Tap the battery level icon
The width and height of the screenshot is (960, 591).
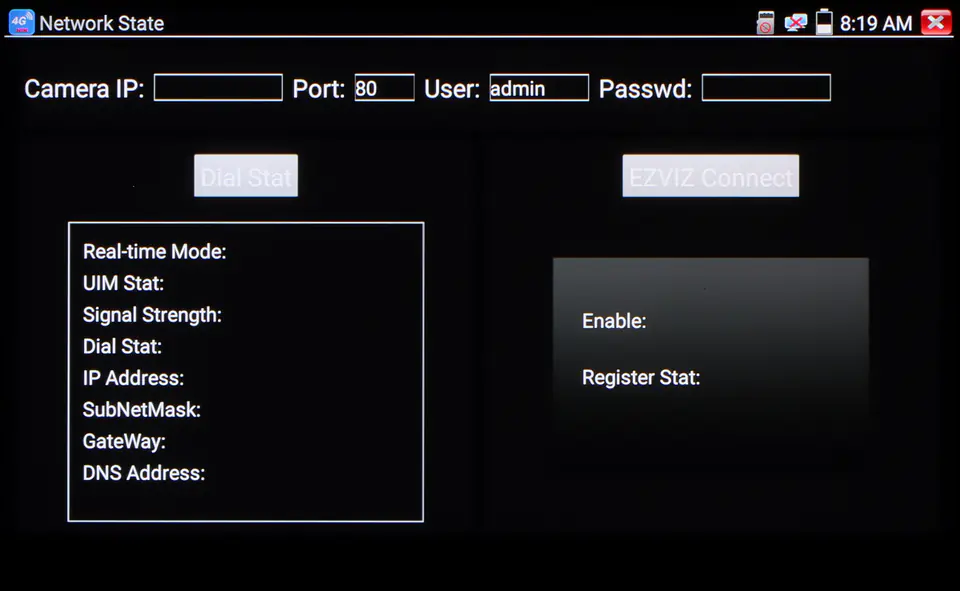tap(824, 23)
